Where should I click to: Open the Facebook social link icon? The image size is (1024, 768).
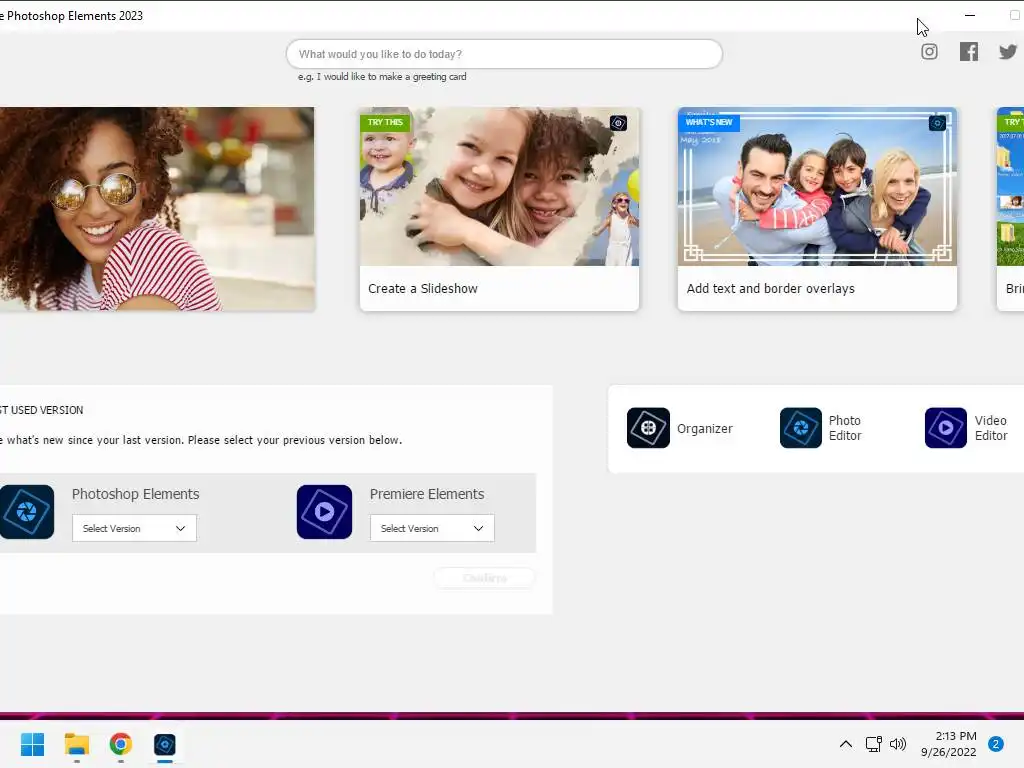[x=968, y=52]
